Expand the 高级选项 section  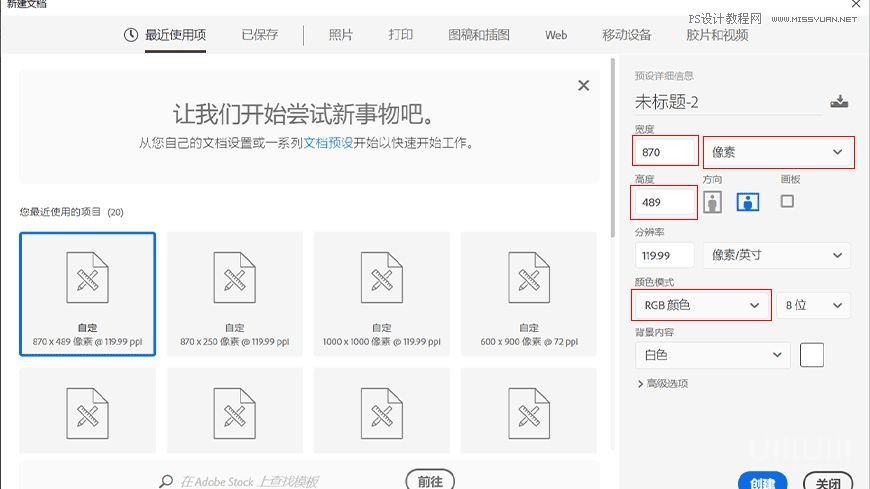(x=662, y=384)
